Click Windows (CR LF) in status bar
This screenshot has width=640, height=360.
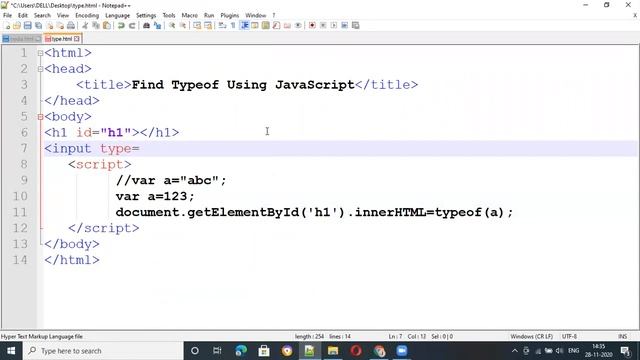click(x=531, y=337)
